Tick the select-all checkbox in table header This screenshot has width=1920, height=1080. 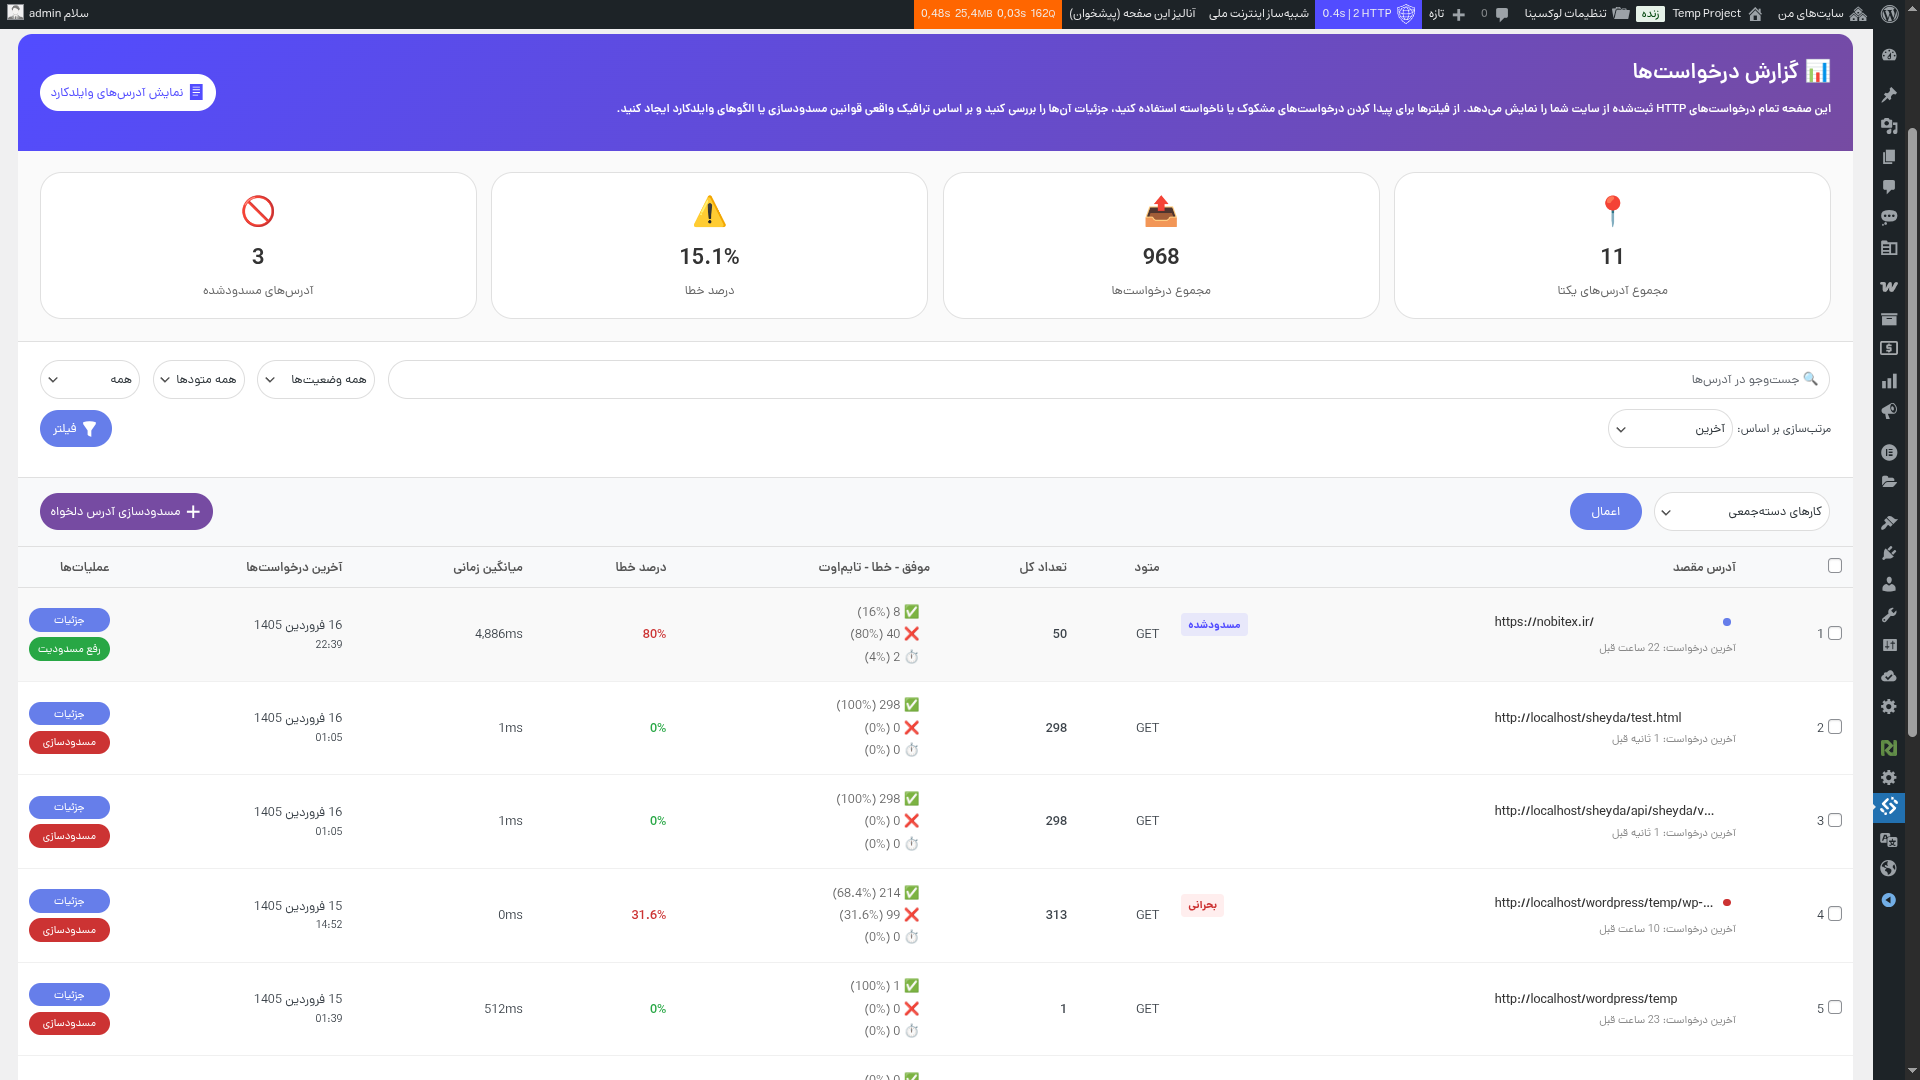pyautogui.click(x=1835, y=566)
